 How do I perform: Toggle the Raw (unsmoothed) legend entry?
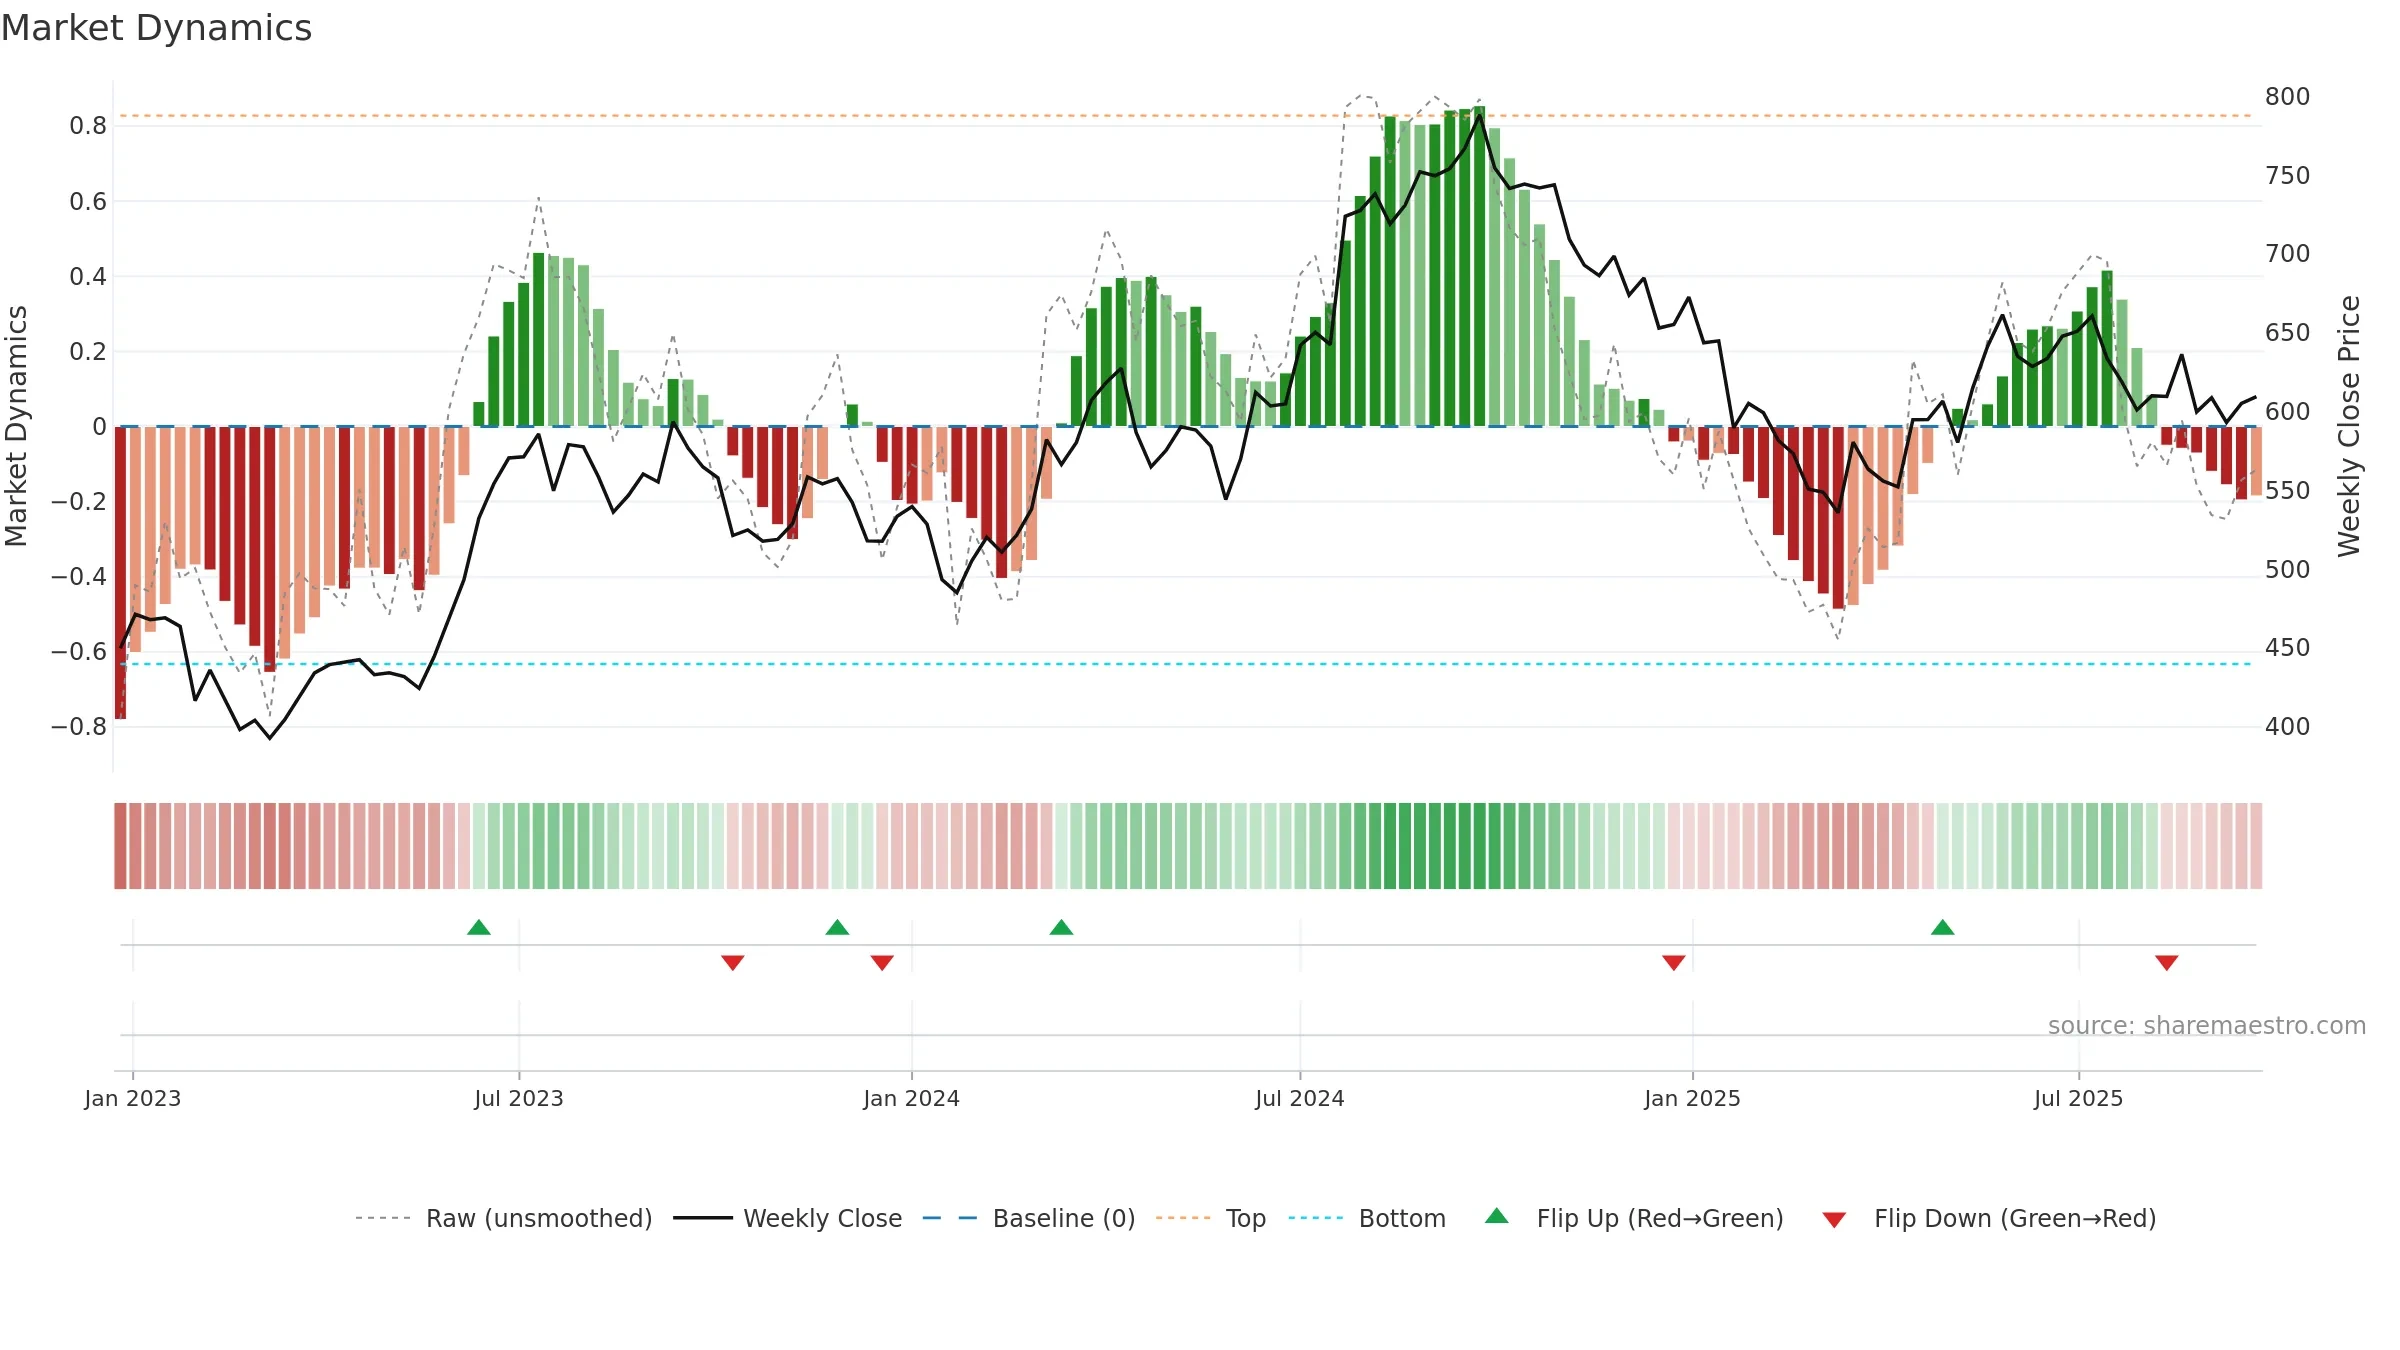point(504,1219)
